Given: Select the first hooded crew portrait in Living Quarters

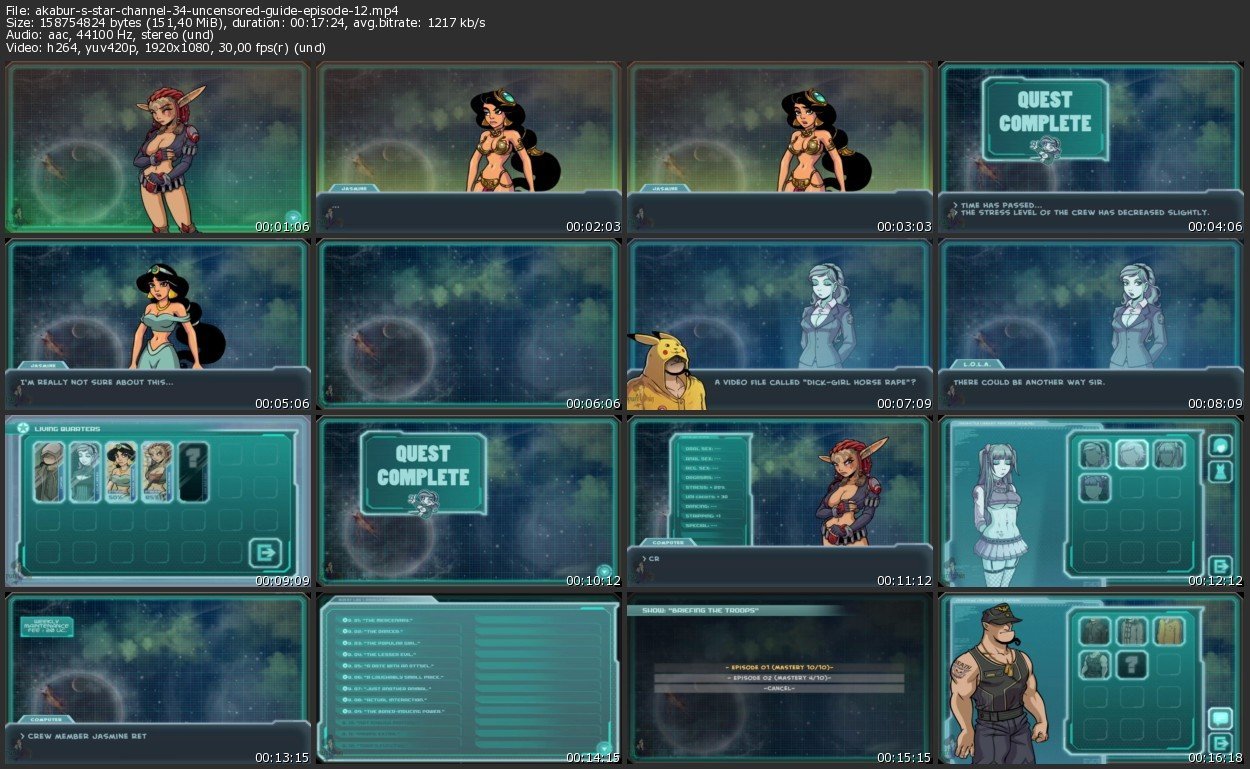Looking at the screenshot, I should point(48,471).
